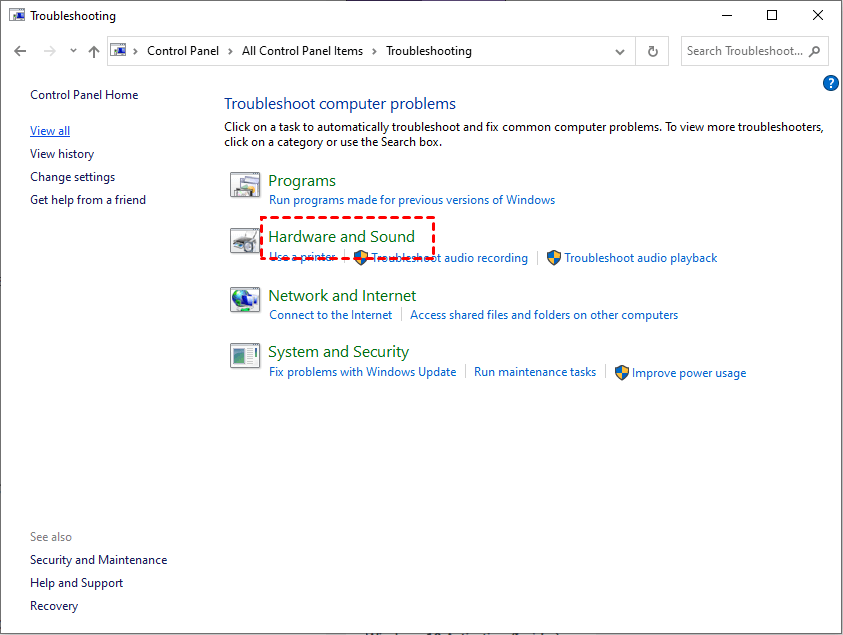Click Fix problems with Windows Update
Viewport: 843px width, 635px height.
362,372
